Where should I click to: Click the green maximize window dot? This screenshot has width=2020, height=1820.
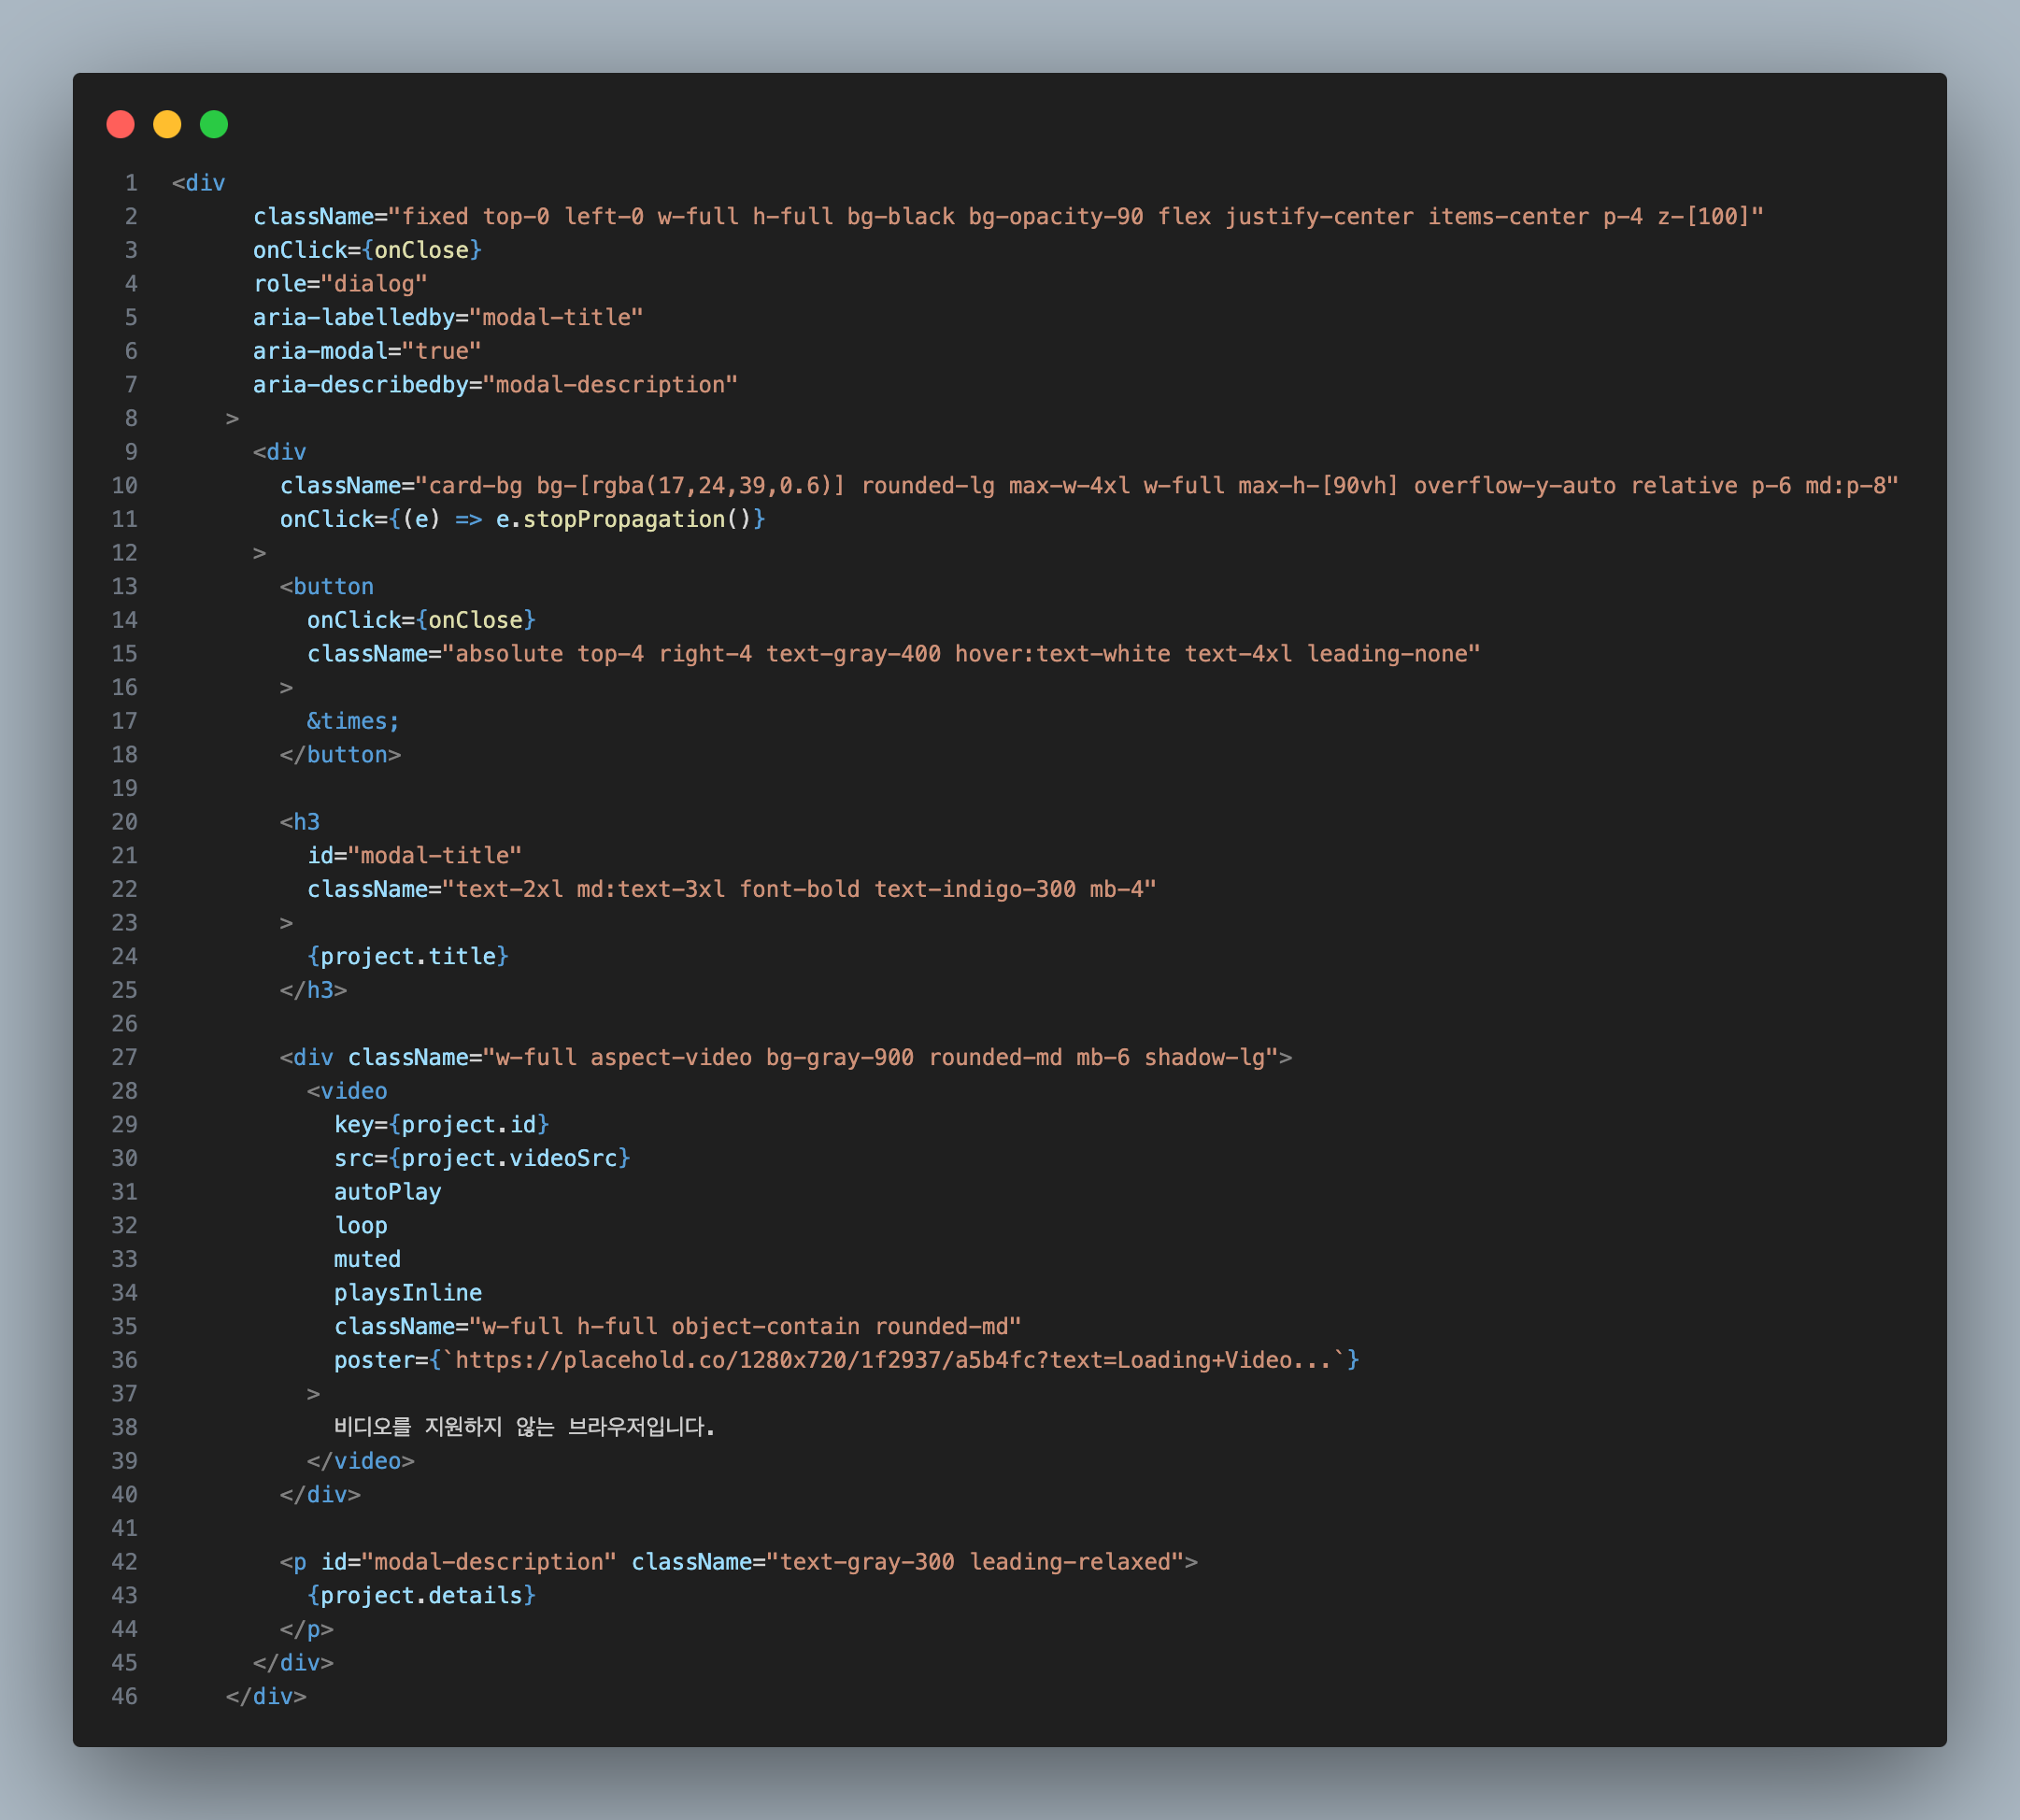pyautogui.click(x=214, y=124)
